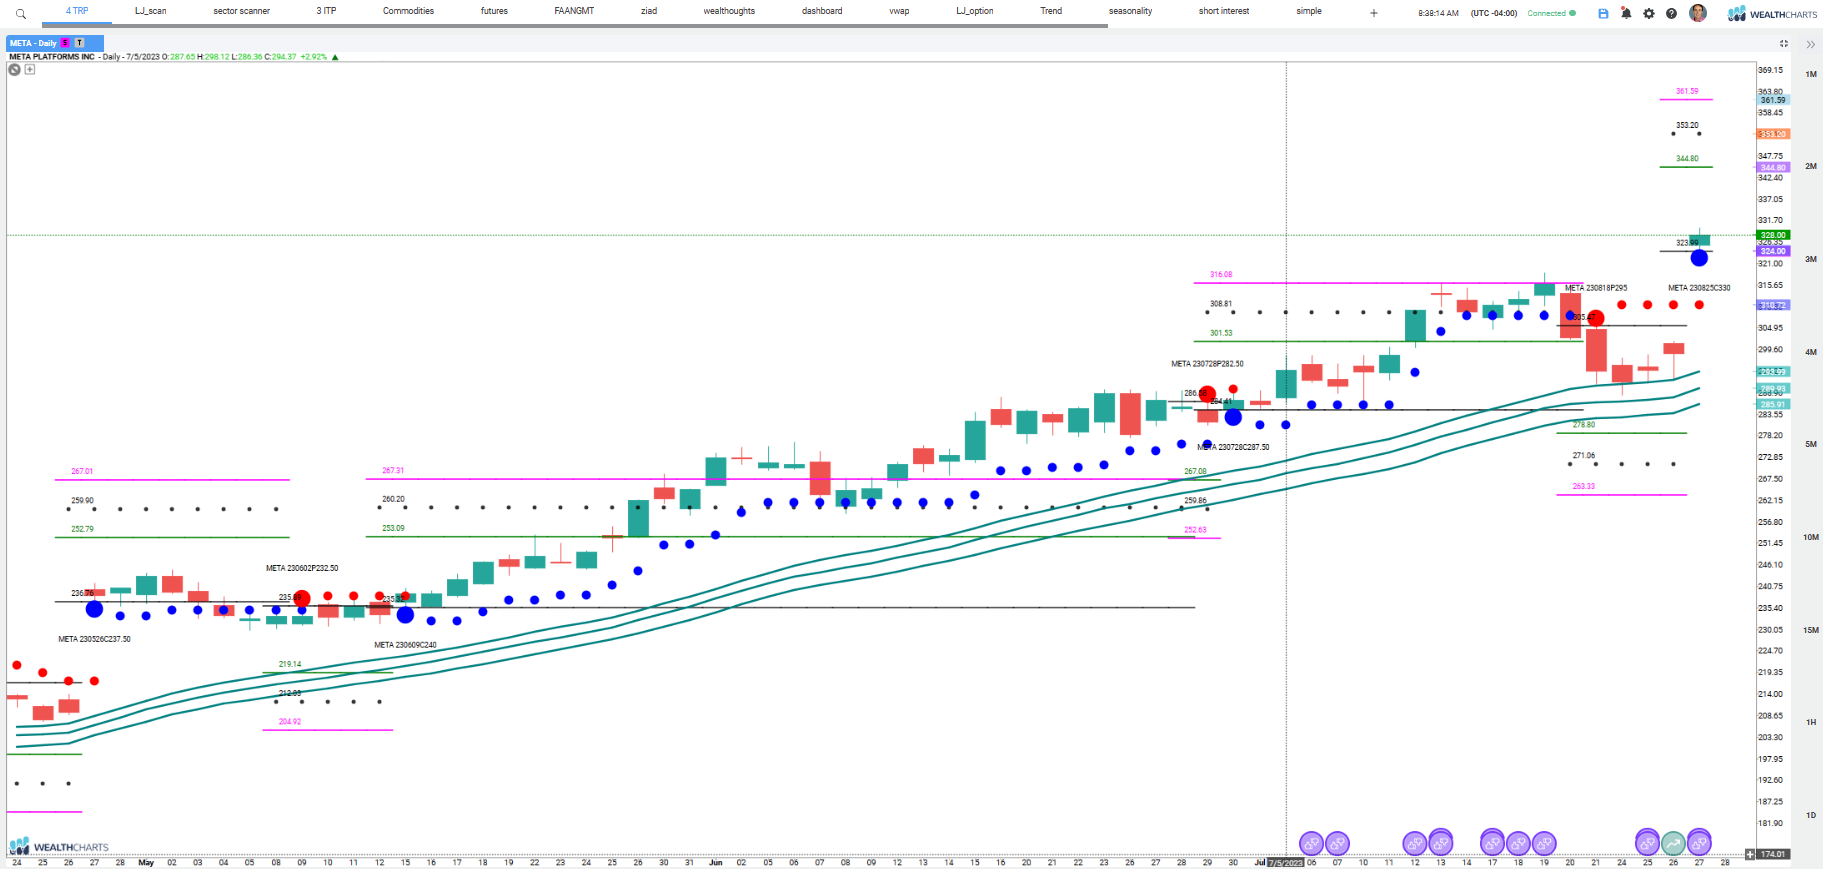Click the green 328.00 current price tag
This screenshot has height=869, width=1823.
(1773, 235)
